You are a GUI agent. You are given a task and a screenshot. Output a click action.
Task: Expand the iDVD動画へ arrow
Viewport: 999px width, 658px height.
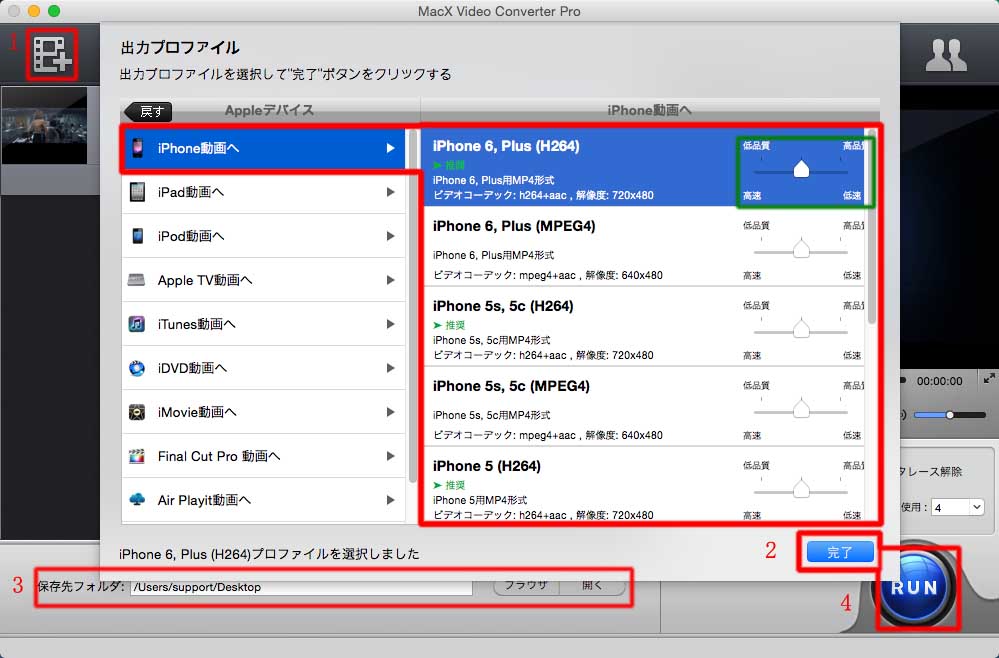coord(391,368)
